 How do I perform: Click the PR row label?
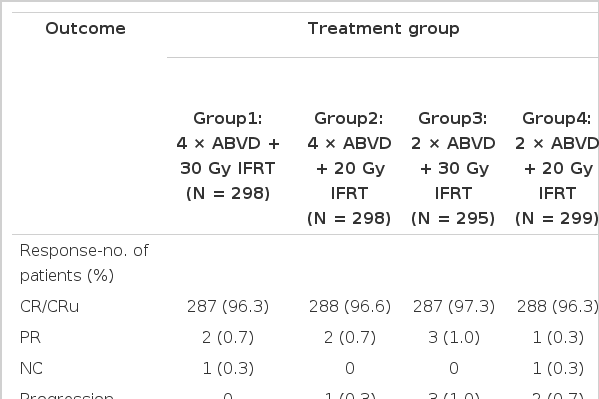pos(30,337)
